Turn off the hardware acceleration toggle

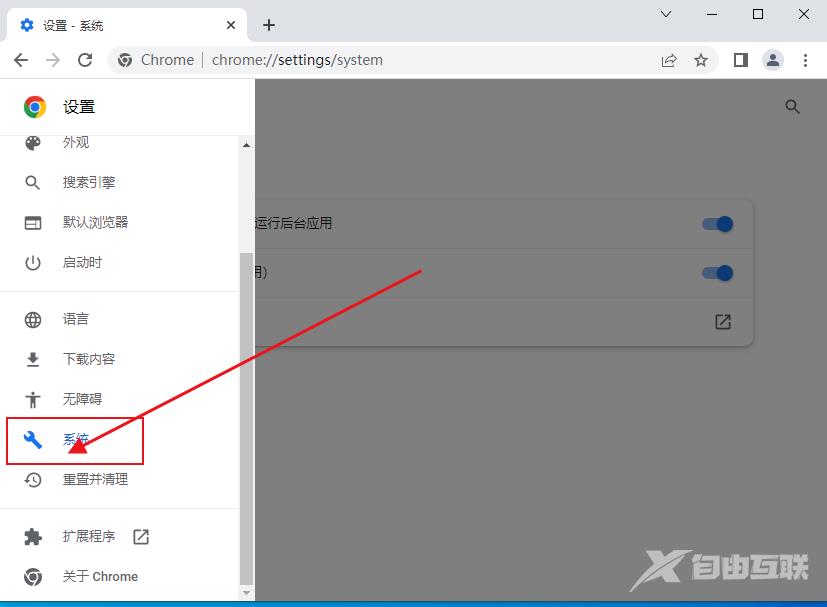tap(716, 272)
